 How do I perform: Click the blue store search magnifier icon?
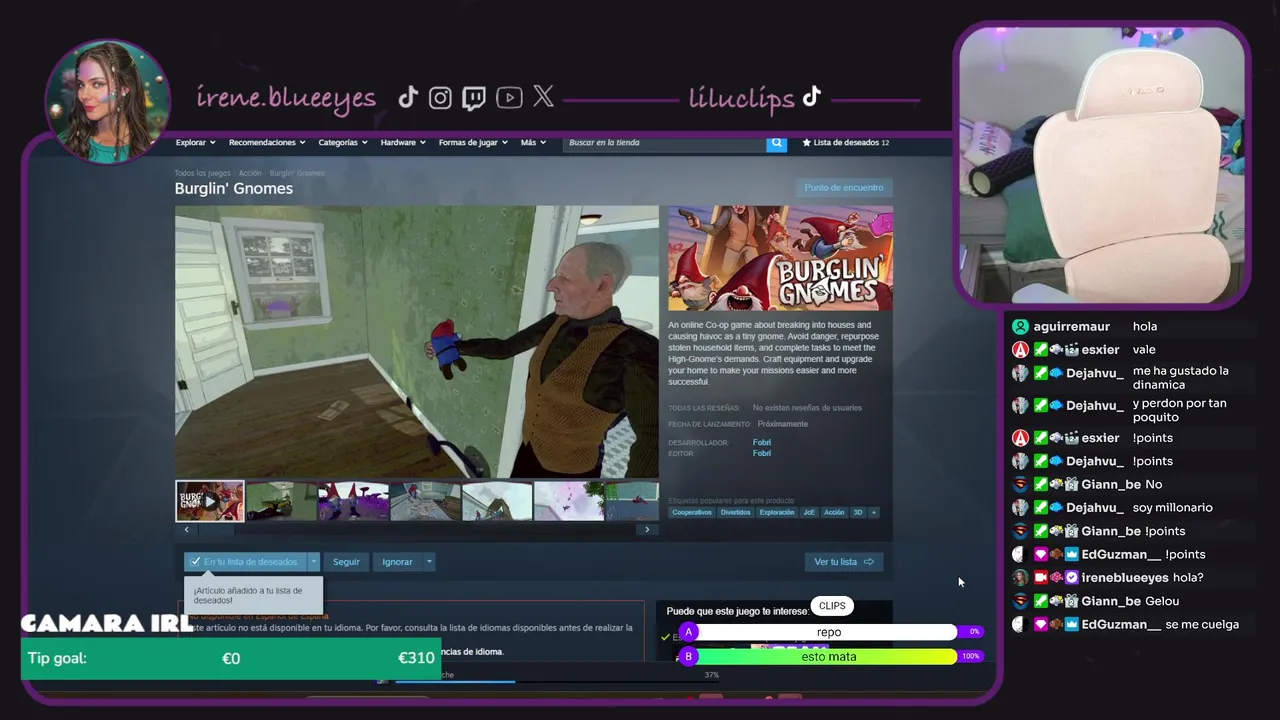coord(776,143)
